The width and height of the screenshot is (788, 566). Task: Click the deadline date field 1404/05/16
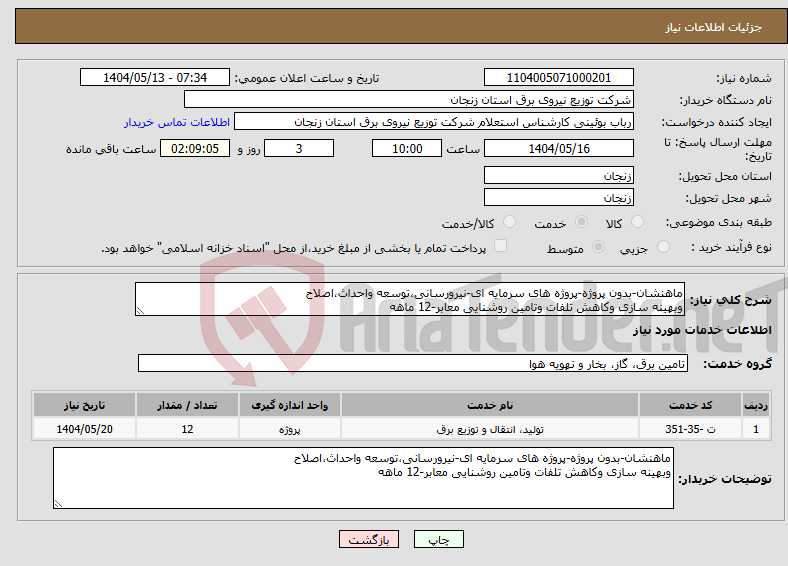tap(558, 148)
